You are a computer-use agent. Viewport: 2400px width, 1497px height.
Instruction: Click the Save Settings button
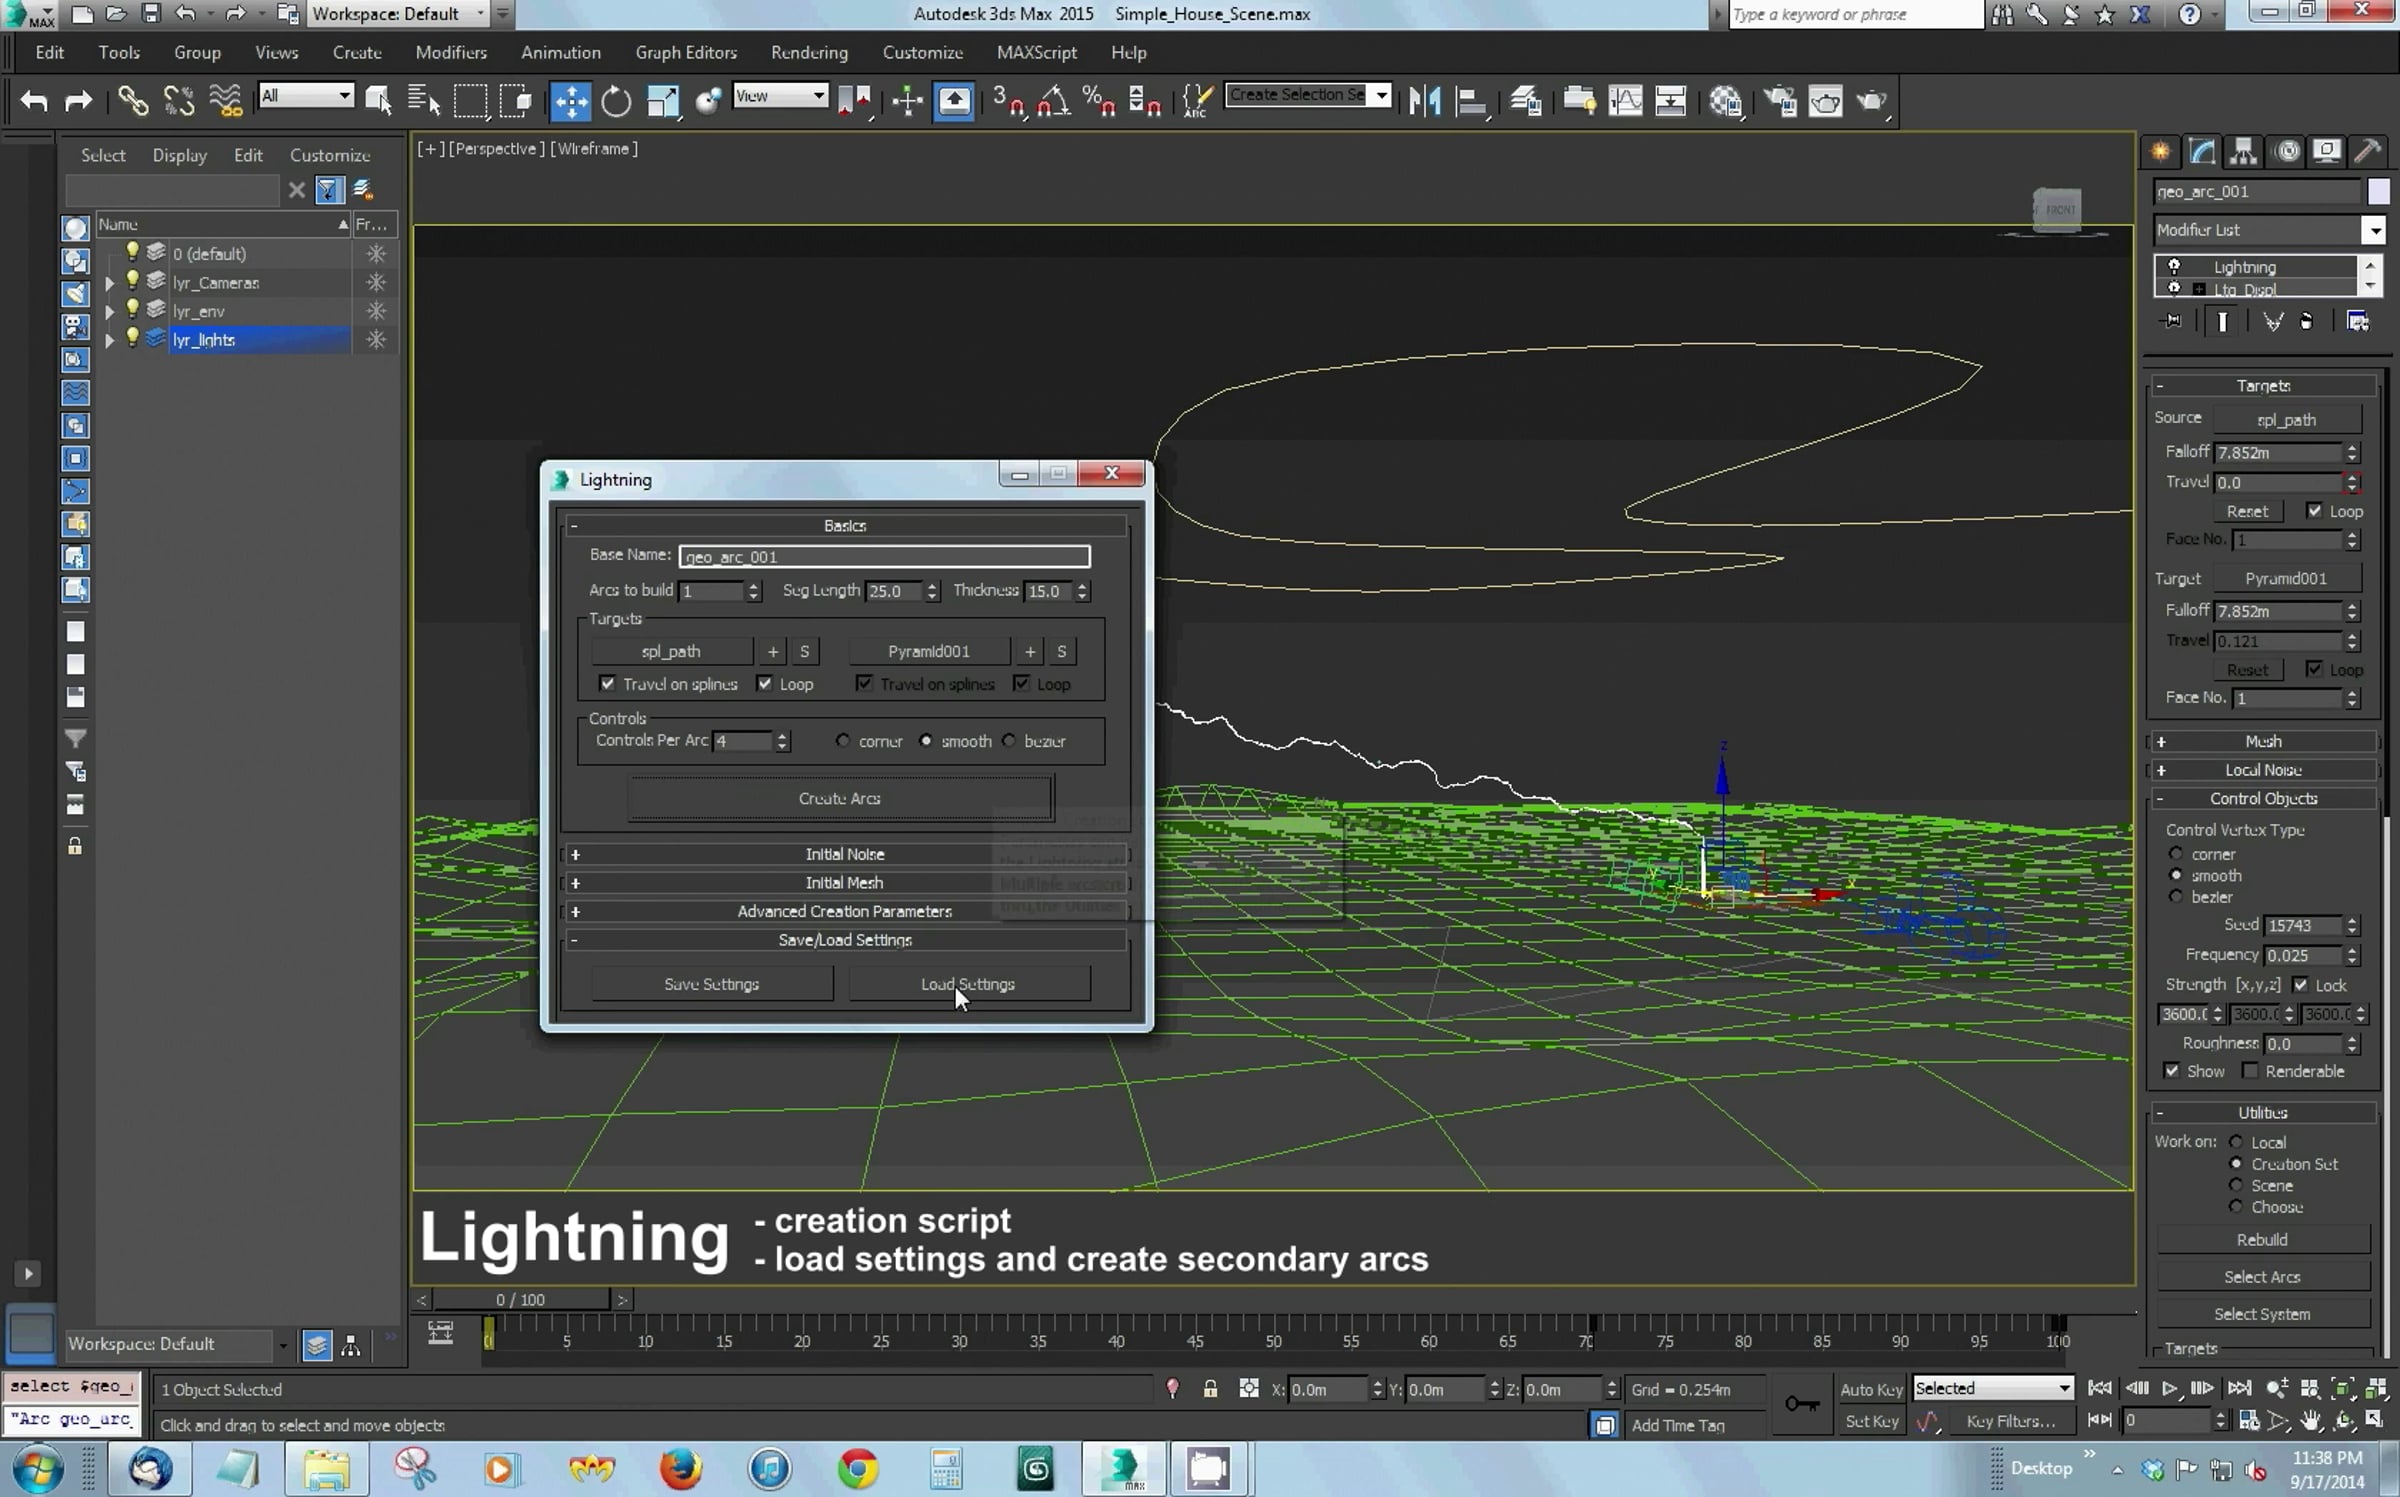[711, 984]
